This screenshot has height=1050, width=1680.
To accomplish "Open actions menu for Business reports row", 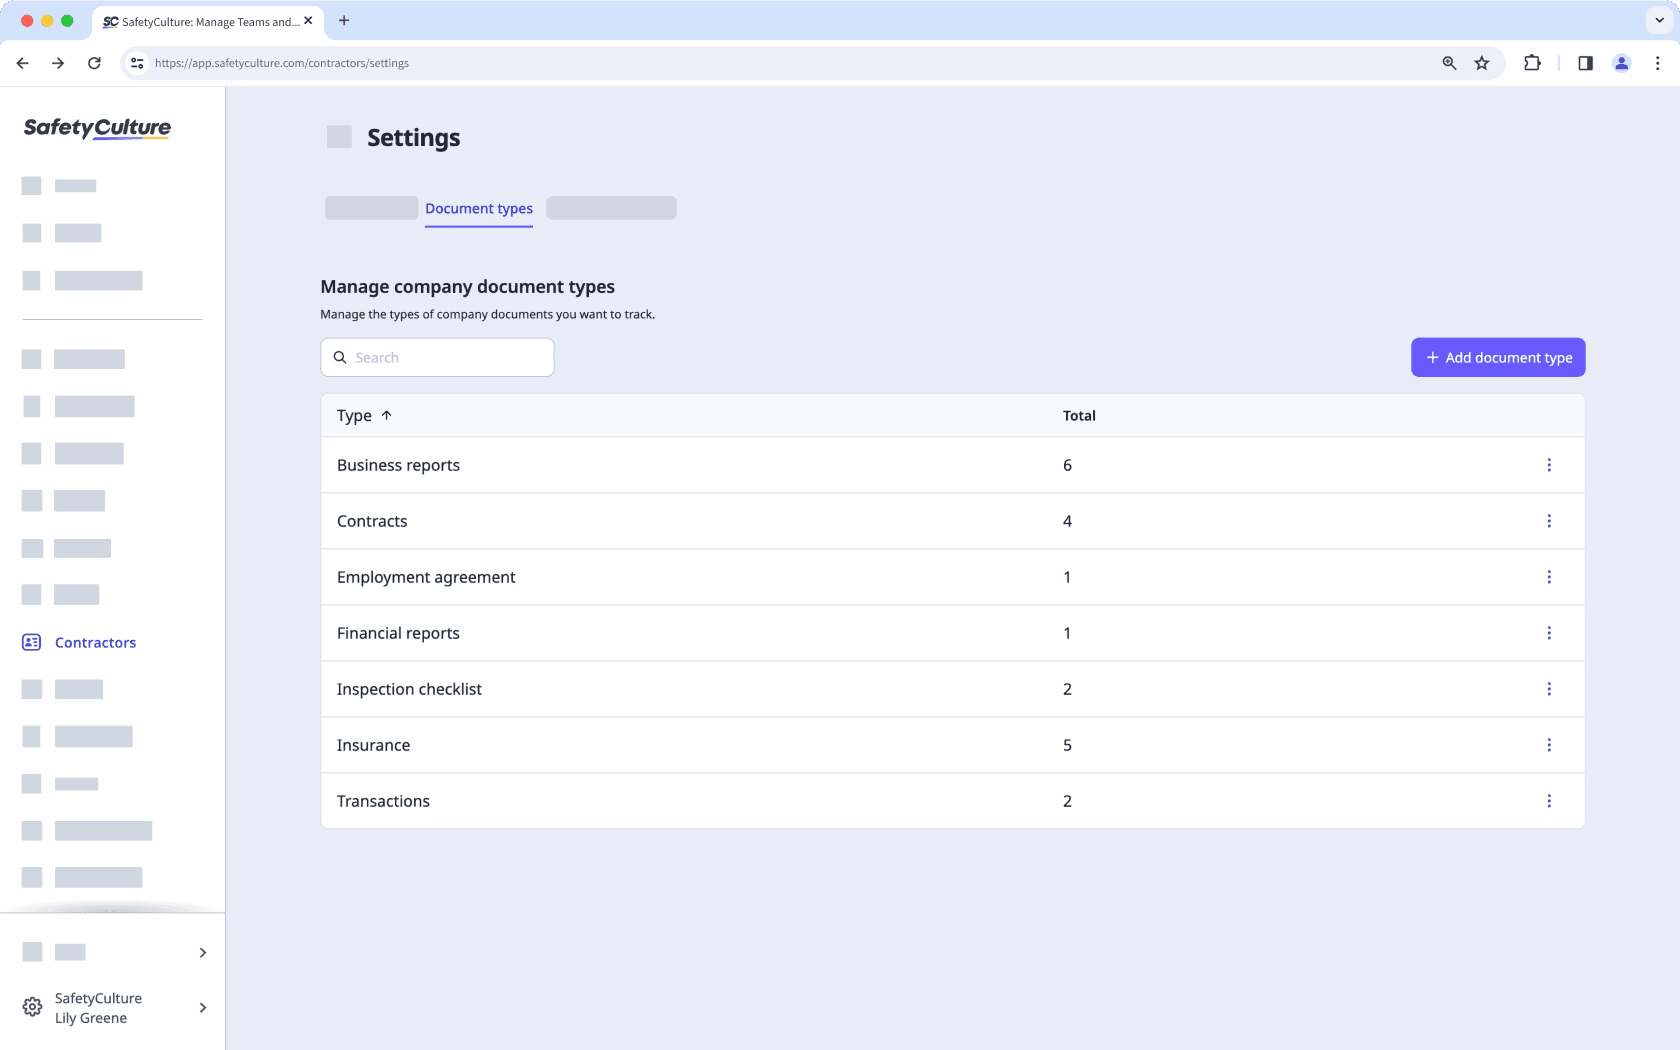I will [1550, 464].
